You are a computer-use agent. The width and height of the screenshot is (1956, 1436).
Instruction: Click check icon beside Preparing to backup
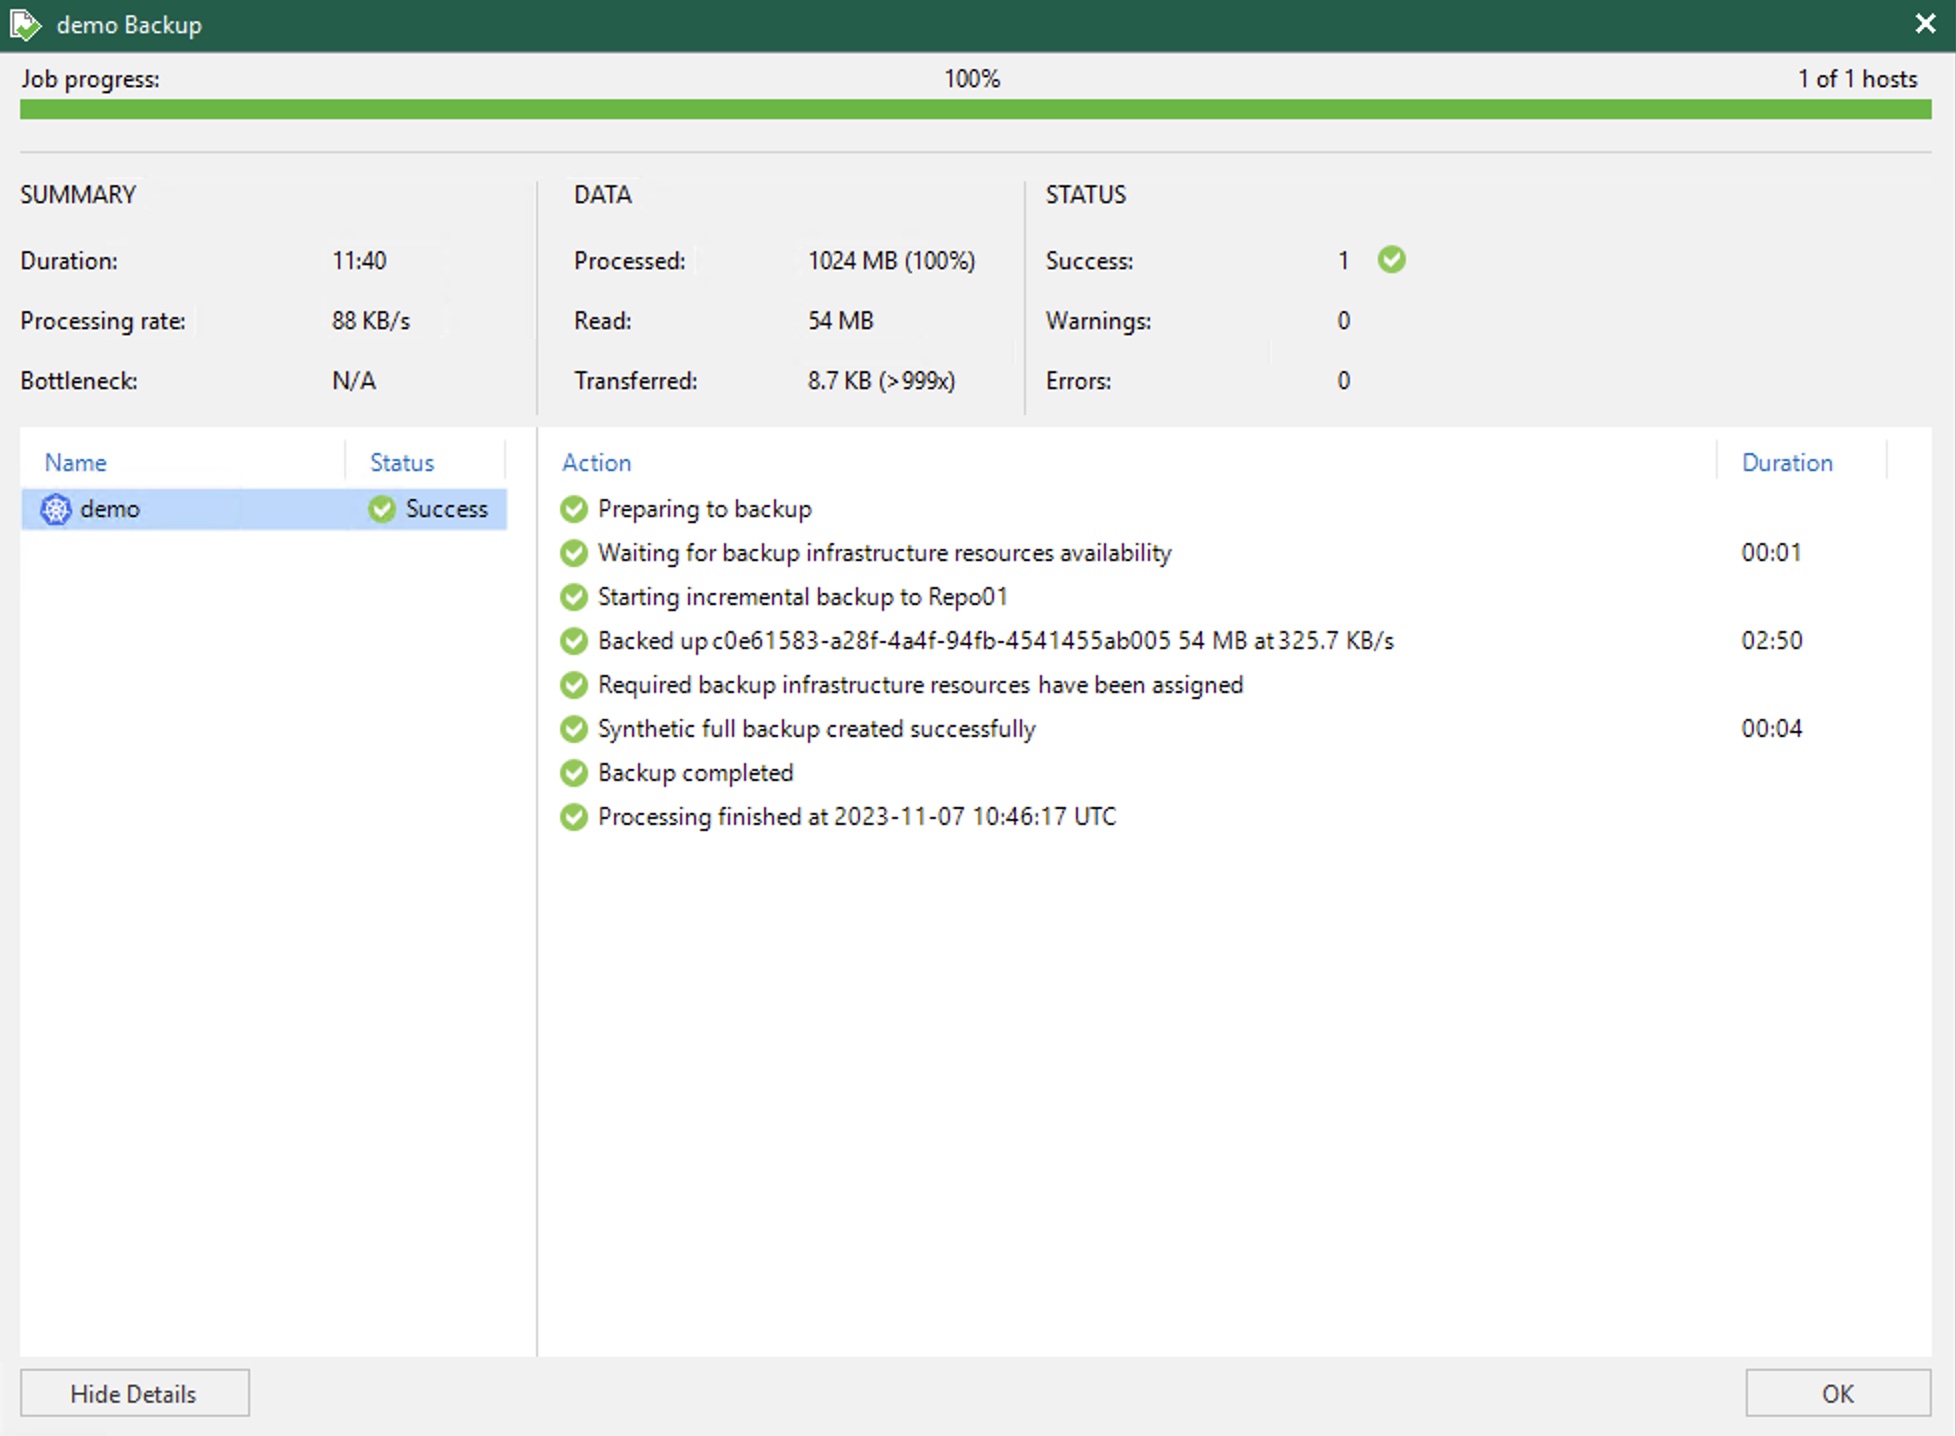pos(574,509)
